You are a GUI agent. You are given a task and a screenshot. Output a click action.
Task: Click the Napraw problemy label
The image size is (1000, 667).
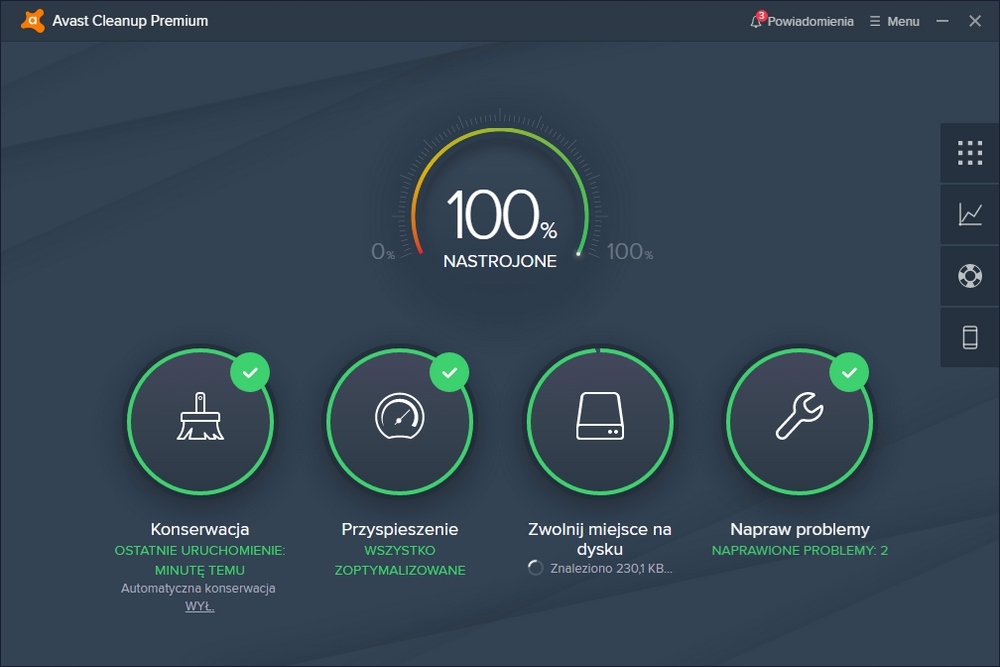[x=800, y=529]
